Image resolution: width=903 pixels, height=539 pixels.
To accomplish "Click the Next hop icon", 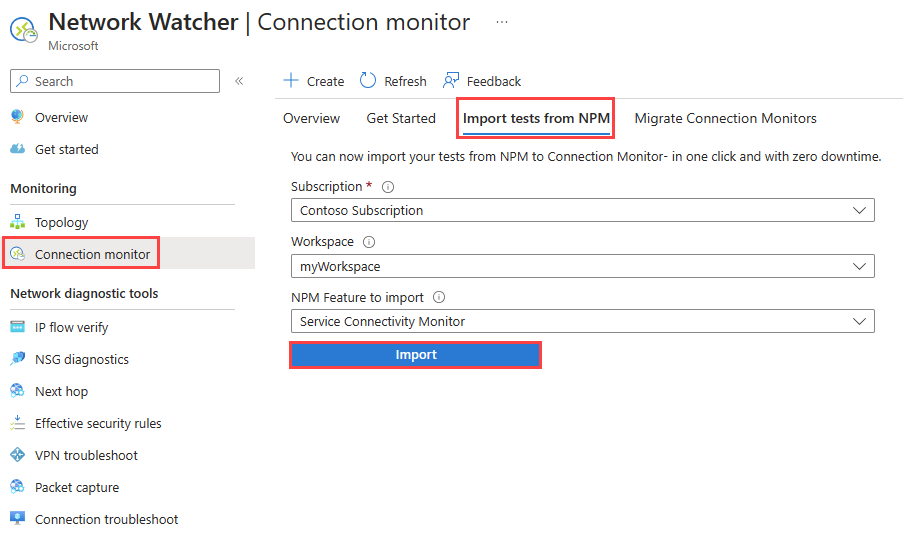I will point(17,391).
